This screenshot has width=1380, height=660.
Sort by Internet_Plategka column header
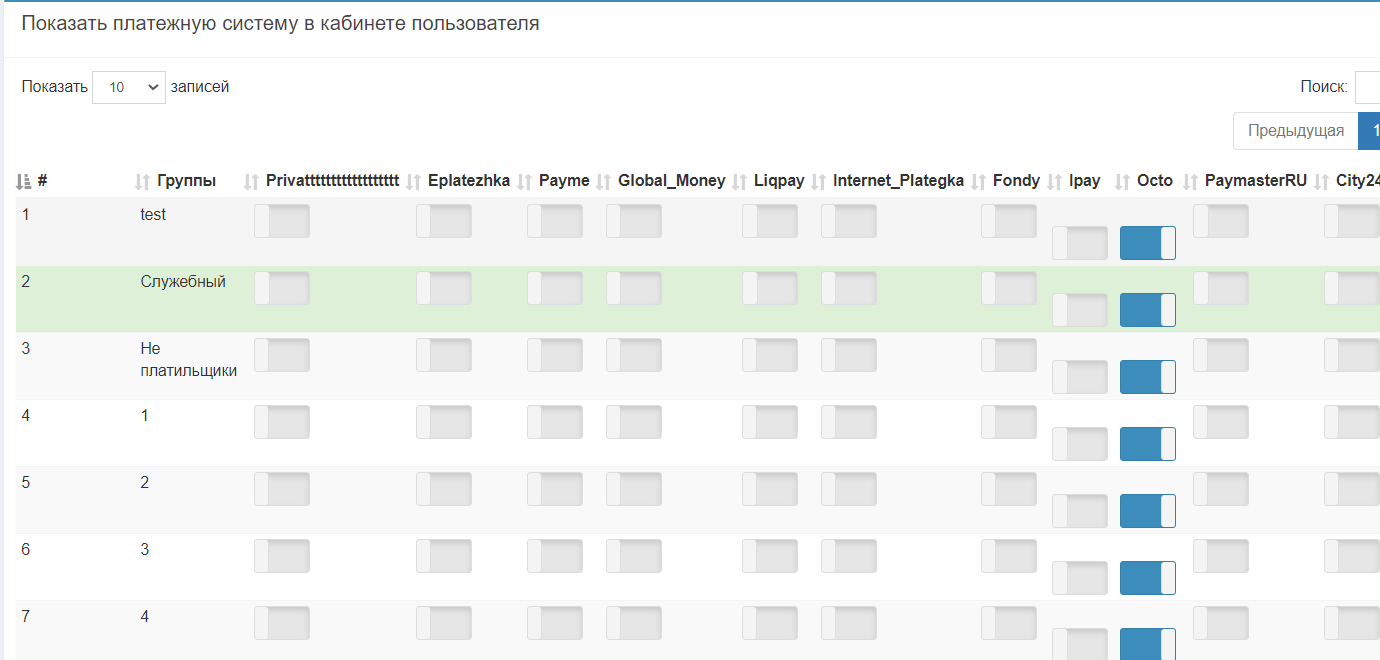tap(897, 181)
